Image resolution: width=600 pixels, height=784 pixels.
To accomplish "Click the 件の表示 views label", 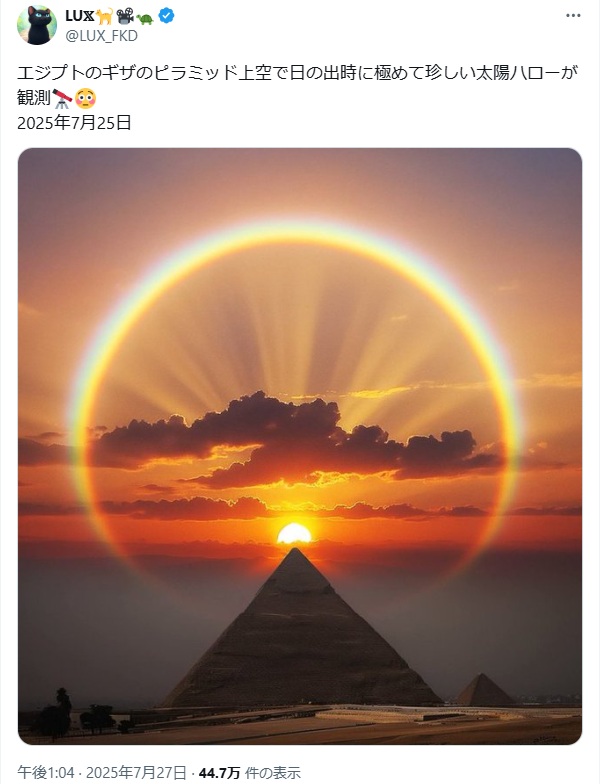I will point(273,773).
